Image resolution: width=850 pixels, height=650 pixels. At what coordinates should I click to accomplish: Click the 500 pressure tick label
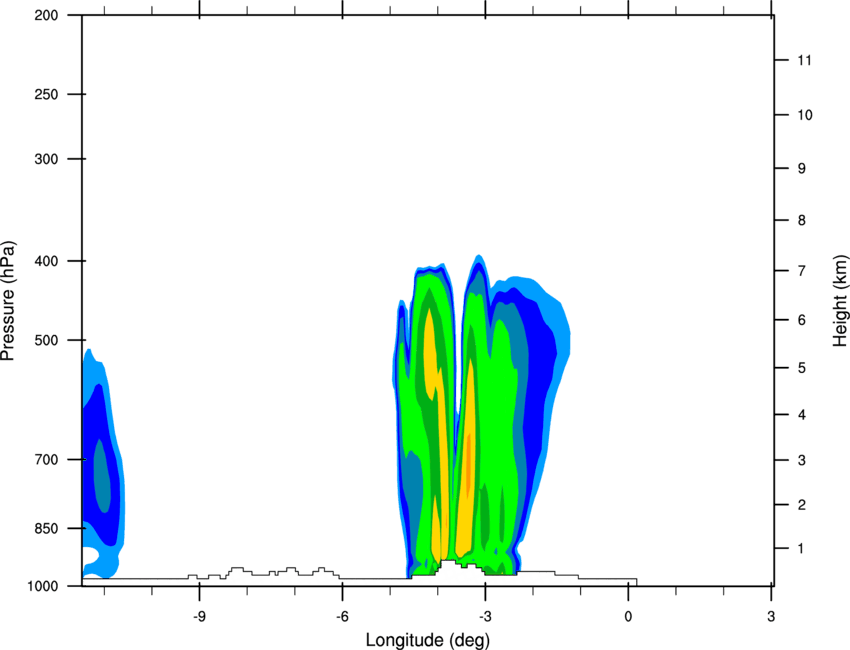46,340
